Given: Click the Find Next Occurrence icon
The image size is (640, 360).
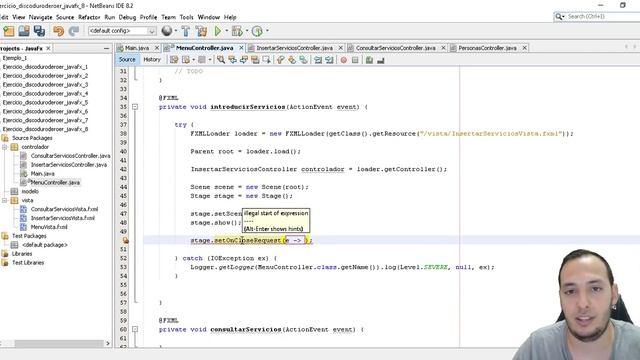Looking at the screenshot, I should coord(244,60).
